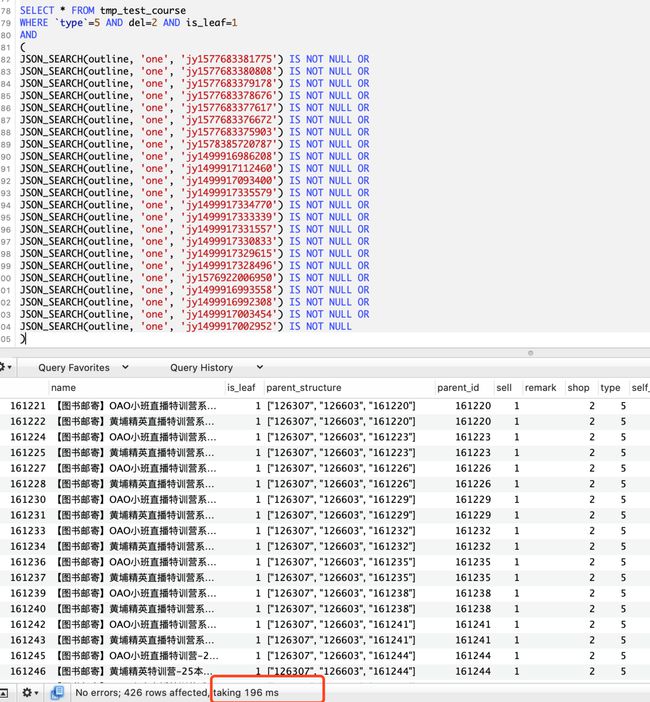Viewport: 650px width, 702px height.
Task: Click the 'taking 196 ms' status text
Action: coord(246,693)
